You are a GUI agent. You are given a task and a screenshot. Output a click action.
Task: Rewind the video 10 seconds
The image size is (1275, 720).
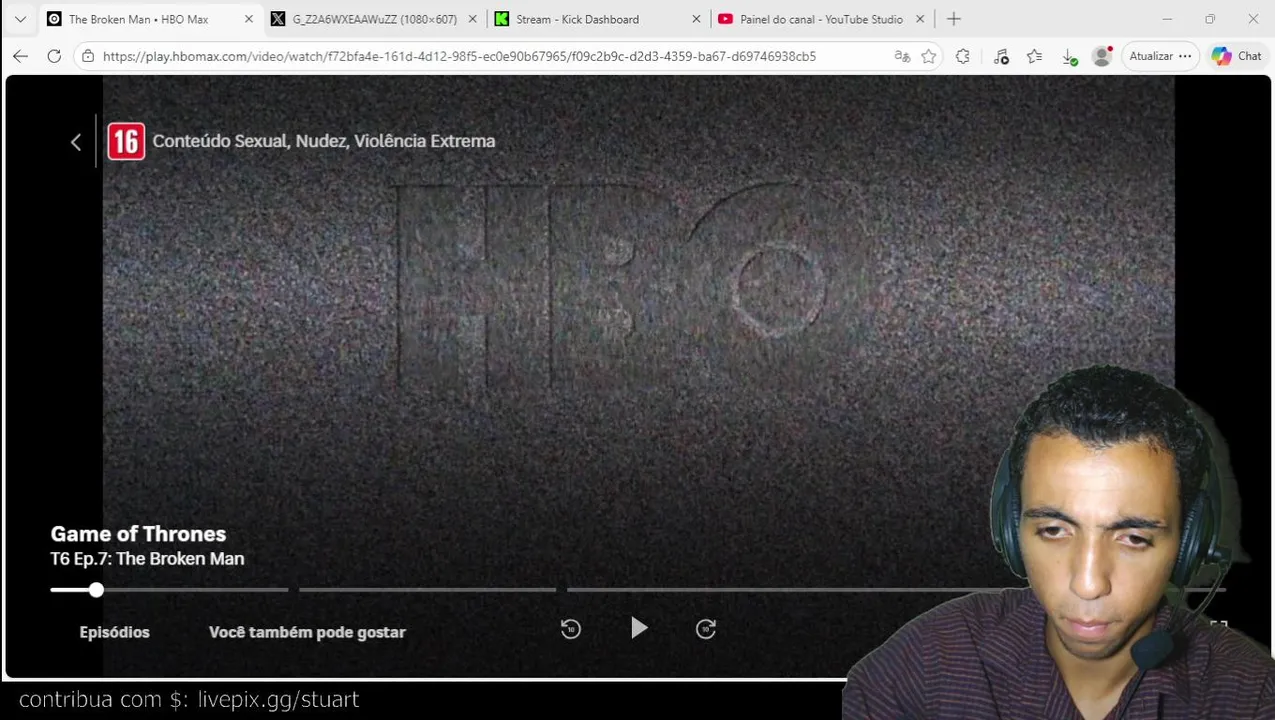[571, 628]
